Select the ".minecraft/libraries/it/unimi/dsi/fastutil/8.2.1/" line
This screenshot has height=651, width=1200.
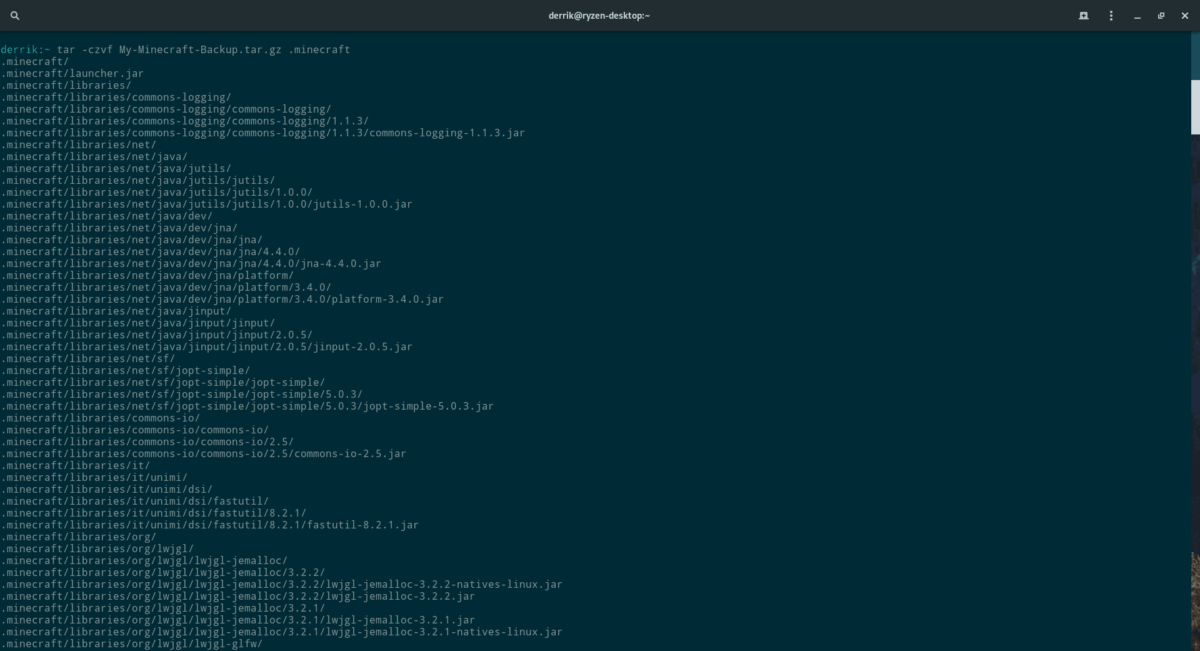(153, 513)
